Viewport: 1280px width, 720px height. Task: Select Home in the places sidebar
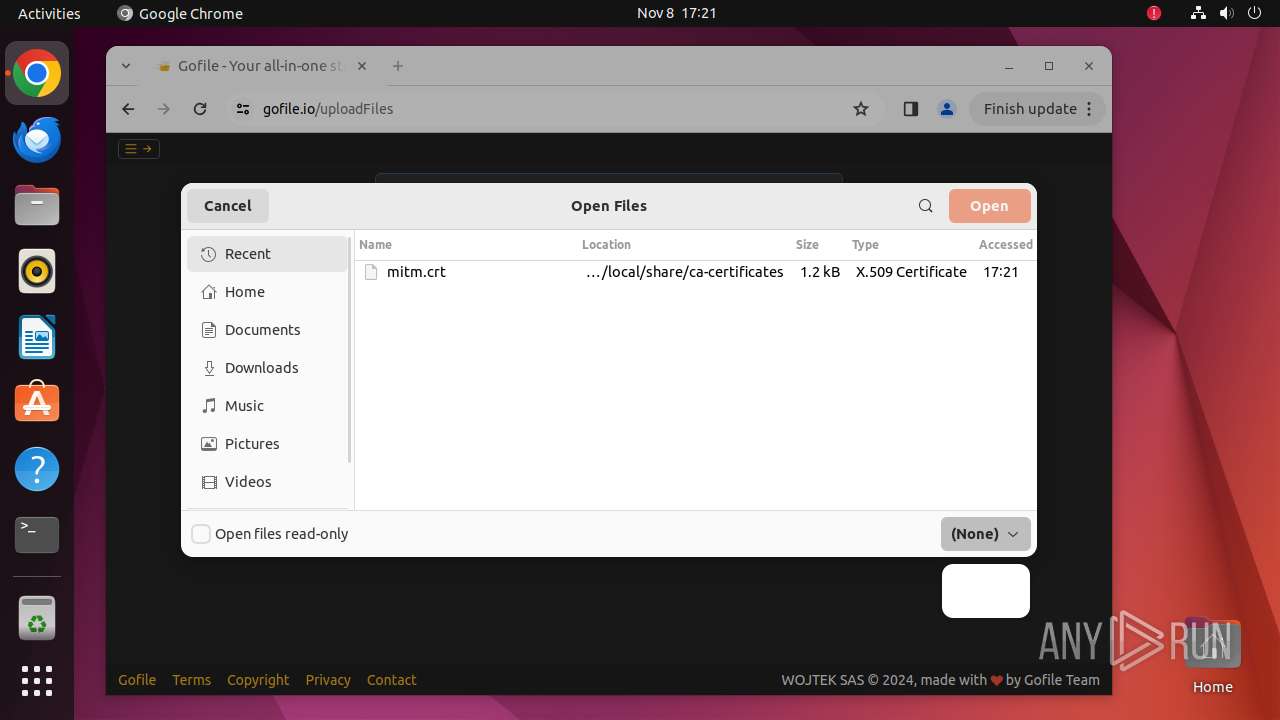coord(267,292)
